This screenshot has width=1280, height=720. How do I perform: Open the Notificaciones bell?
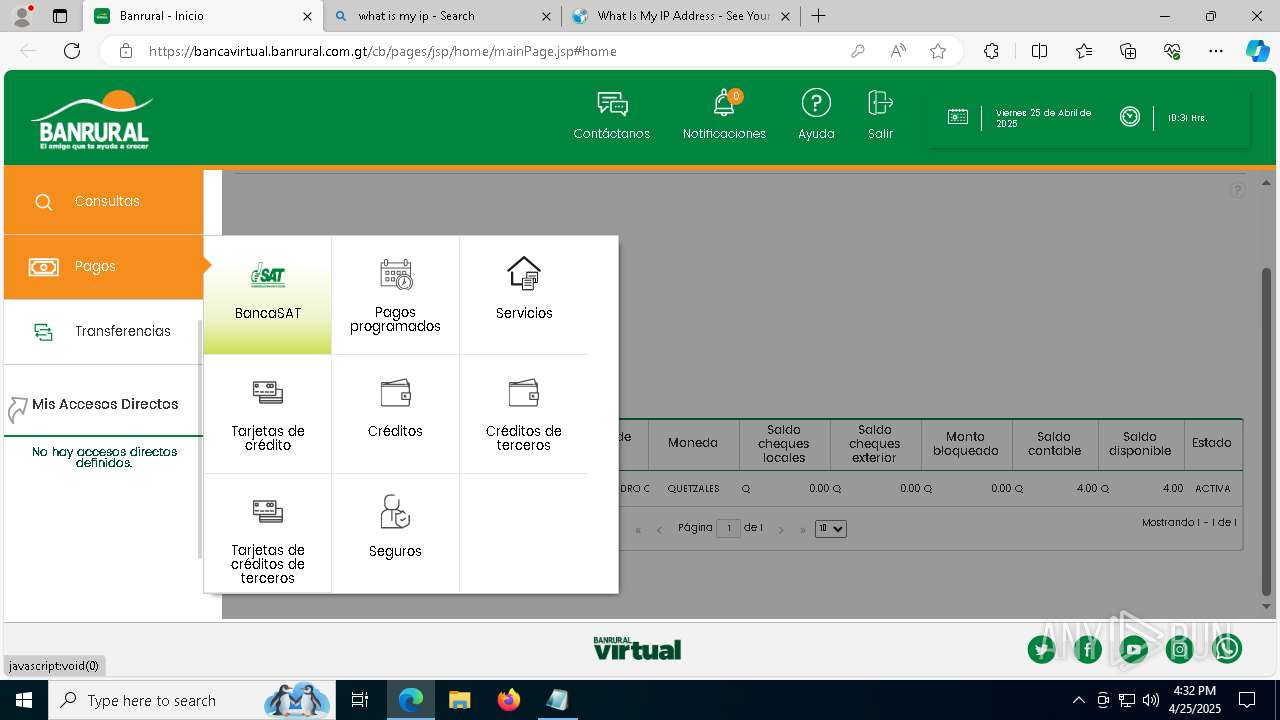[724, 104]
